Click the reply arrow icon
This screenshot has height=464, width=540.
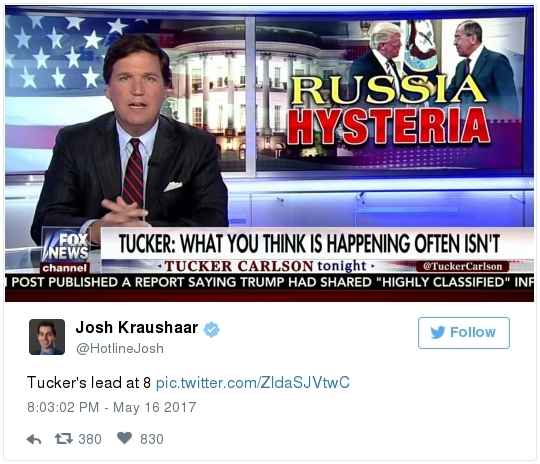pyautogui.click(x=34, y=439)
